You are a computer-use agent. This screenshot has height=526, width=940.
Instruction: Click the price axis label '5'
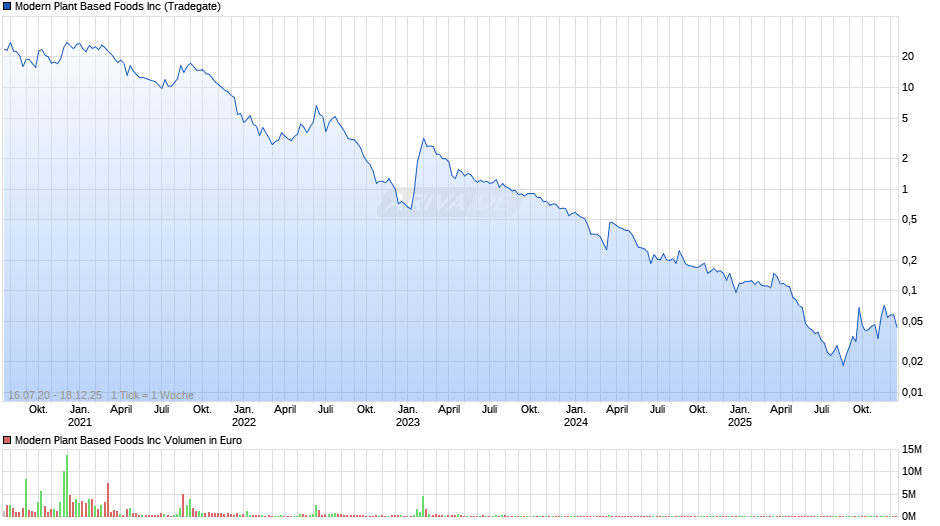pyautogui.click(x=905, y=119)
